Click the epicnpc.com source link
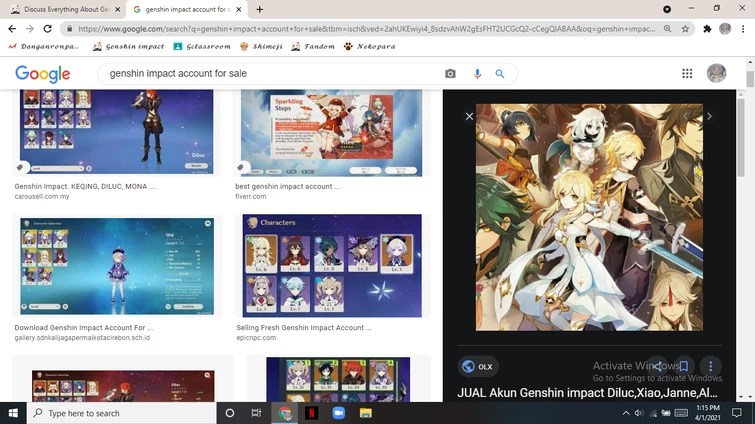Image resolution: width=755 pixels, height=424 pixels. [x=256, y=338]
